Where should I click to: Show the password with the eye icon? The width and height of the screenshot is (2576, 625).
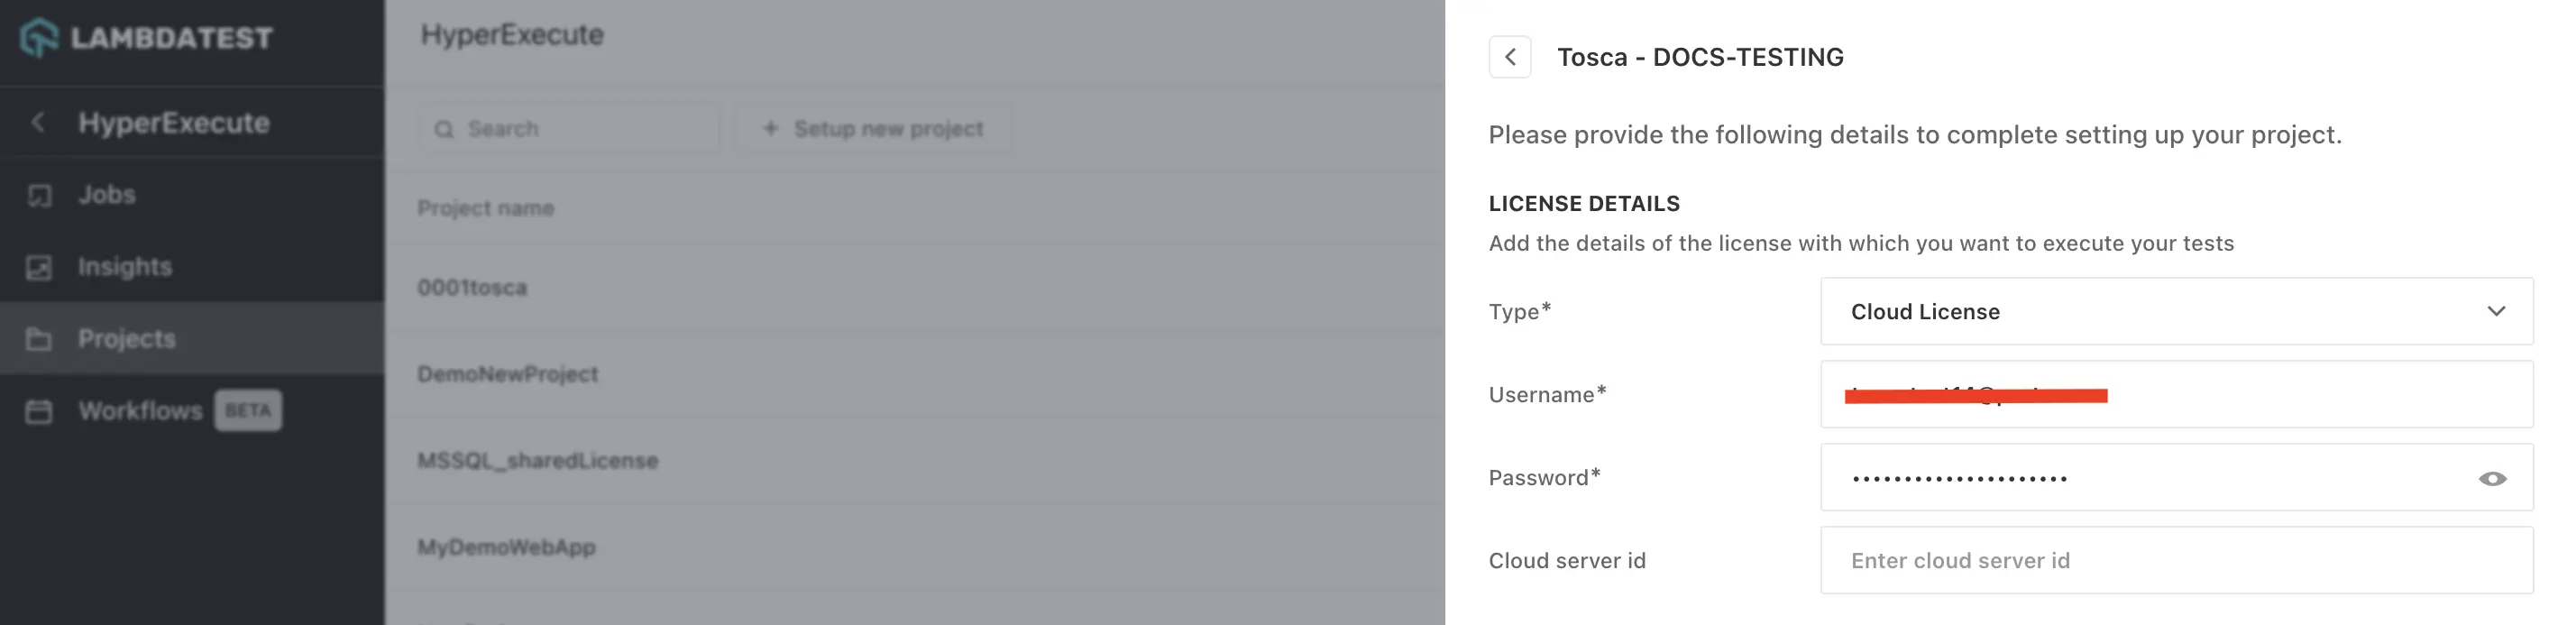point(2492,479)
